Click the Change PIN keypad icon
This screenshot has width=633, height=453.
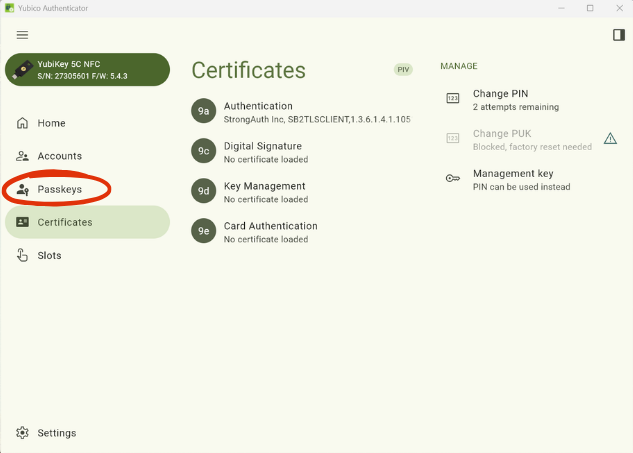(453, 98)
